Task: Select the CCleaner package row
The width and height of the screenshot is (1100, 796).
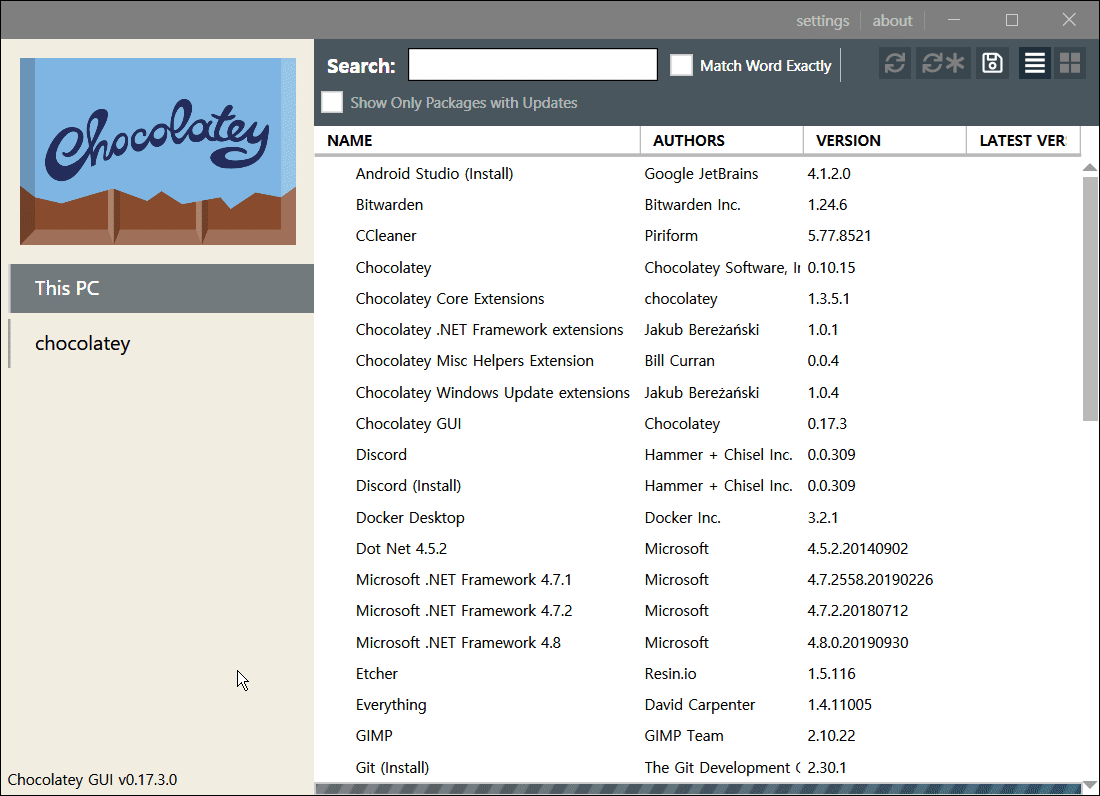Action: pos(698,236)
